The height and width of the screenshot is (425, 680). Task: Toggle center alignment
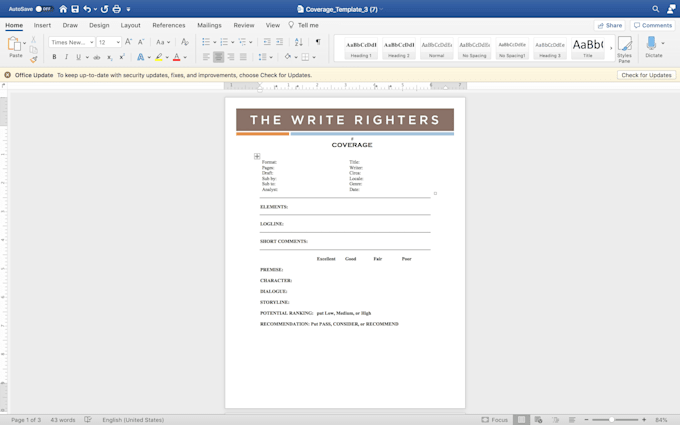(219, 57)
